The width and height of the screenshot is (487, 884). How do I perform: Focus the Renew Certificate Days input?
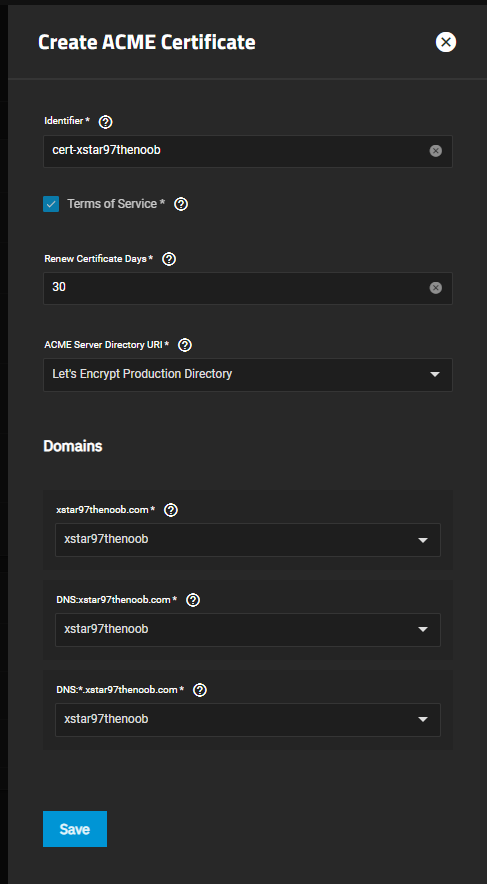pos(237,288)
